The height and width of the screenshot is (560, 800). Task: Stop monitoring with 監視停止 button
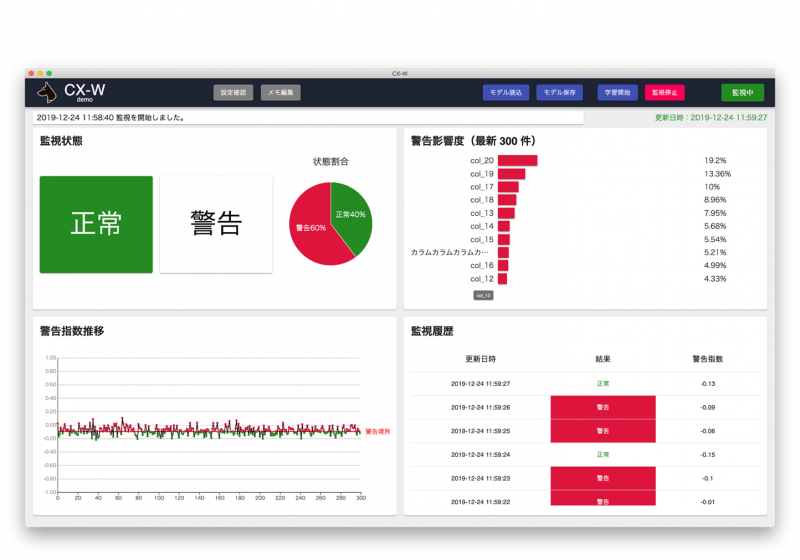(x=664, y=92)
